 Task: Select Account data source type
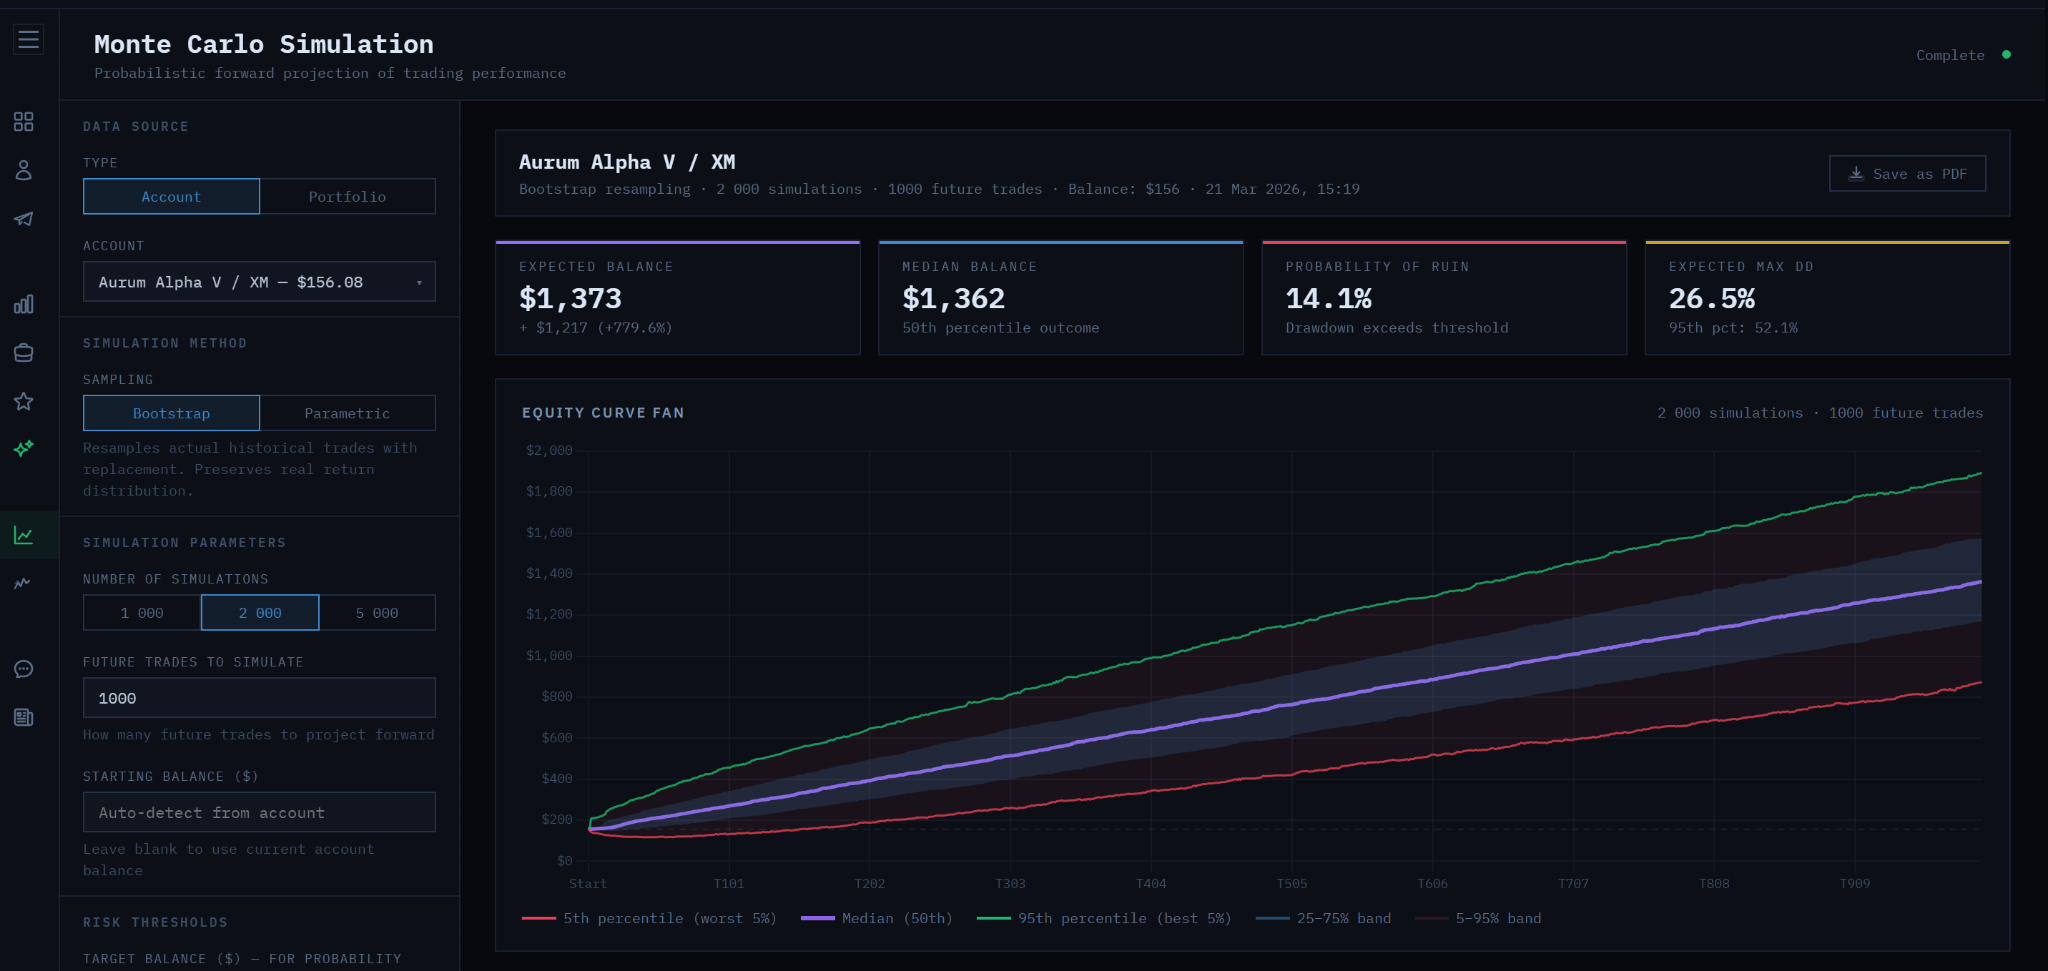click(171, 197)
